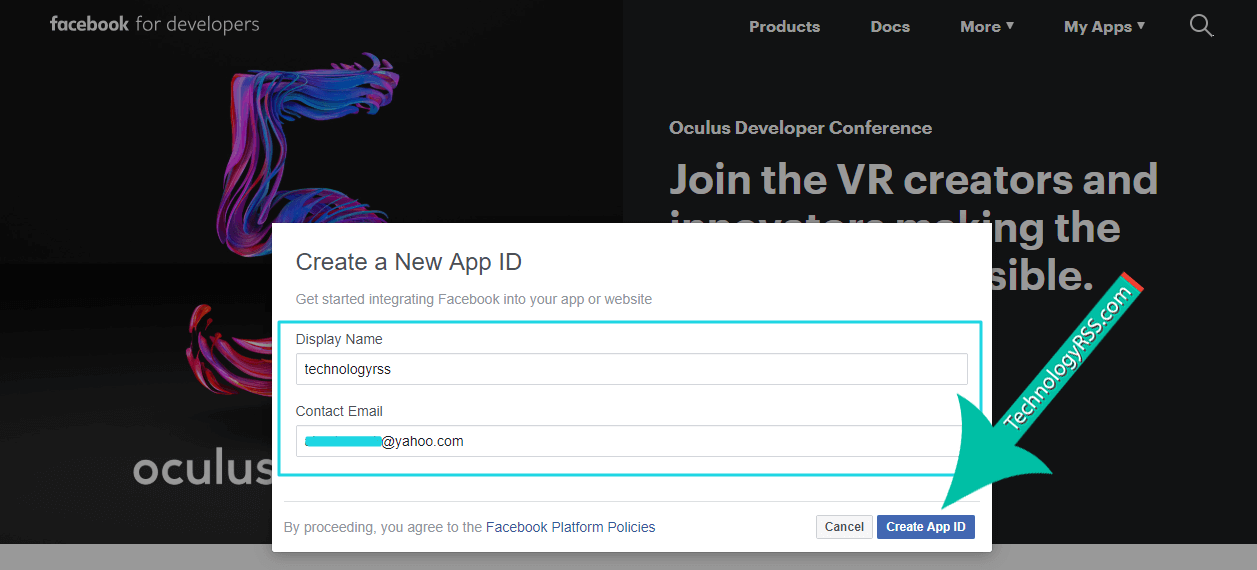This screenshot has width=1257, height=570.
Task: Go to the Docs section
Action: pyautogui.click(x=890, y=27)
